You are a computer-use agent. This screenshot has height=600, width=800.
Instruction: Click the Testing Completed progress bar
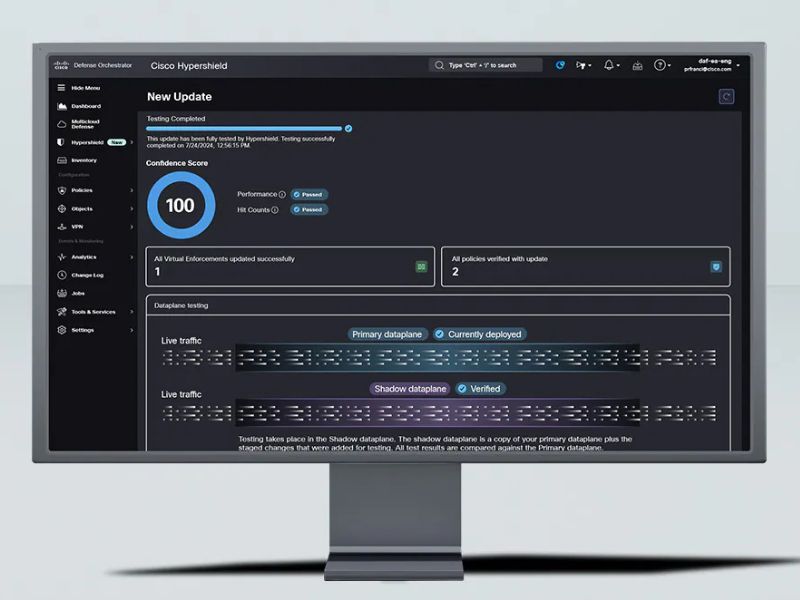[245, 129]
